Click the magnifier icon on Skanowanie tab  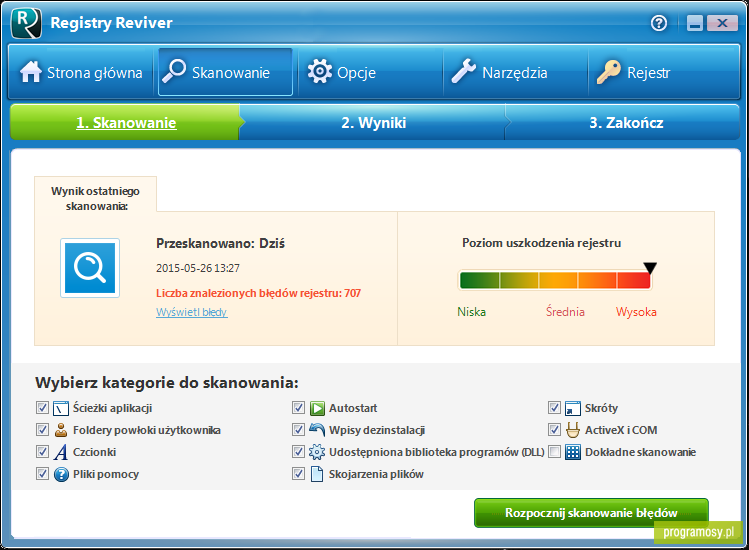tap(174, 72)
